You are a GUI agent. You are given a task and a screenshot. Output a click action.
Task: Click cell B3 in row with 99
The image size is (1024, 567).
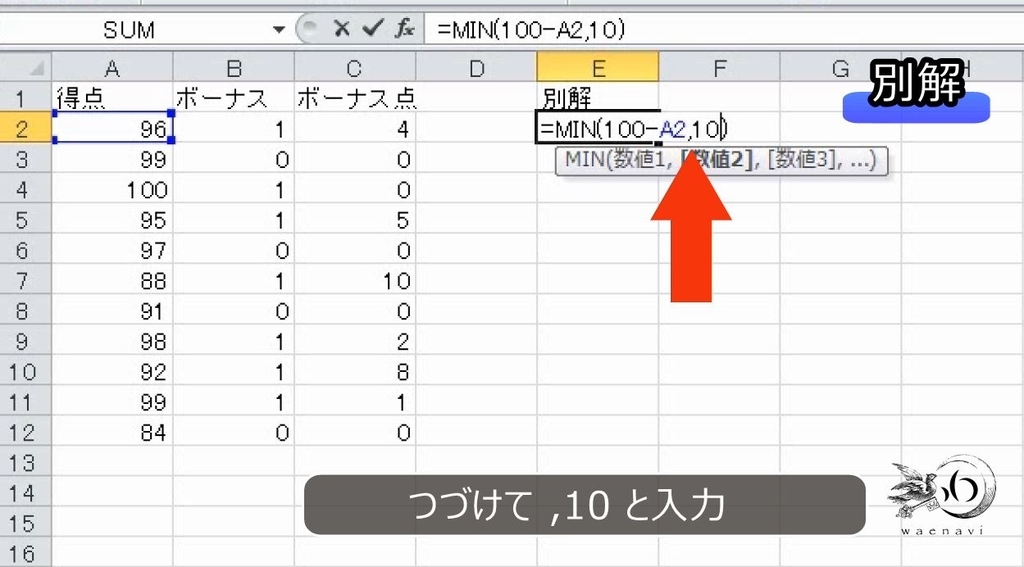point(234,159)
